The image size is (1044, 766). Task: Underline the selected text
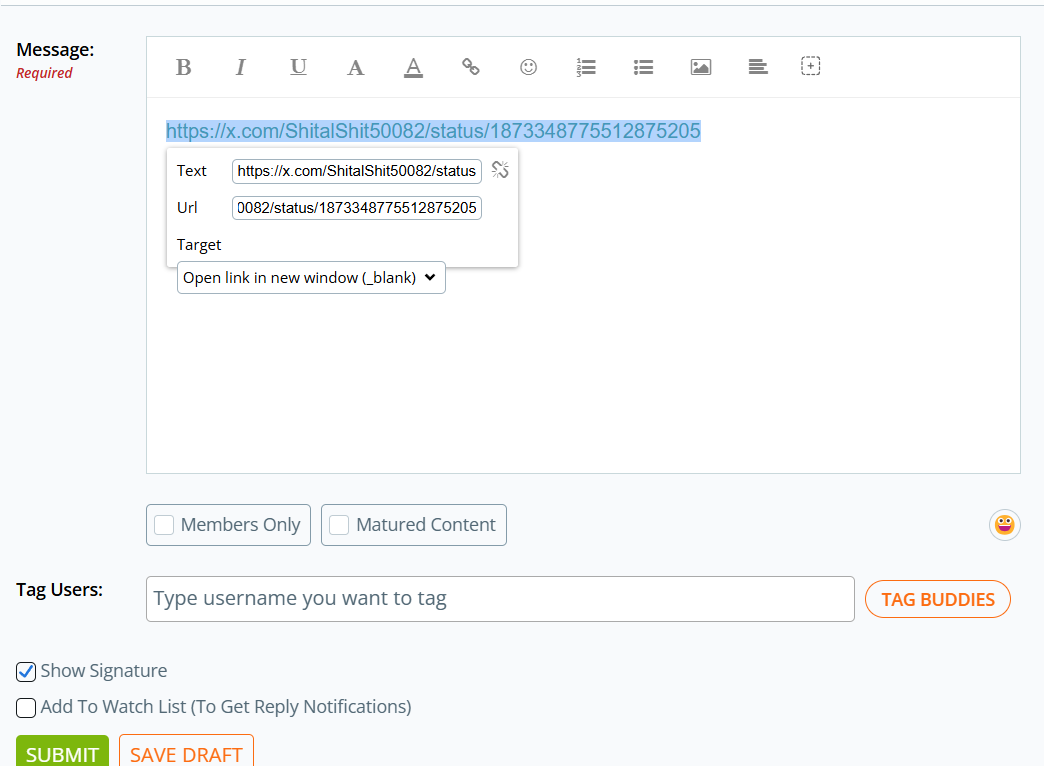[x=298, y=67]
